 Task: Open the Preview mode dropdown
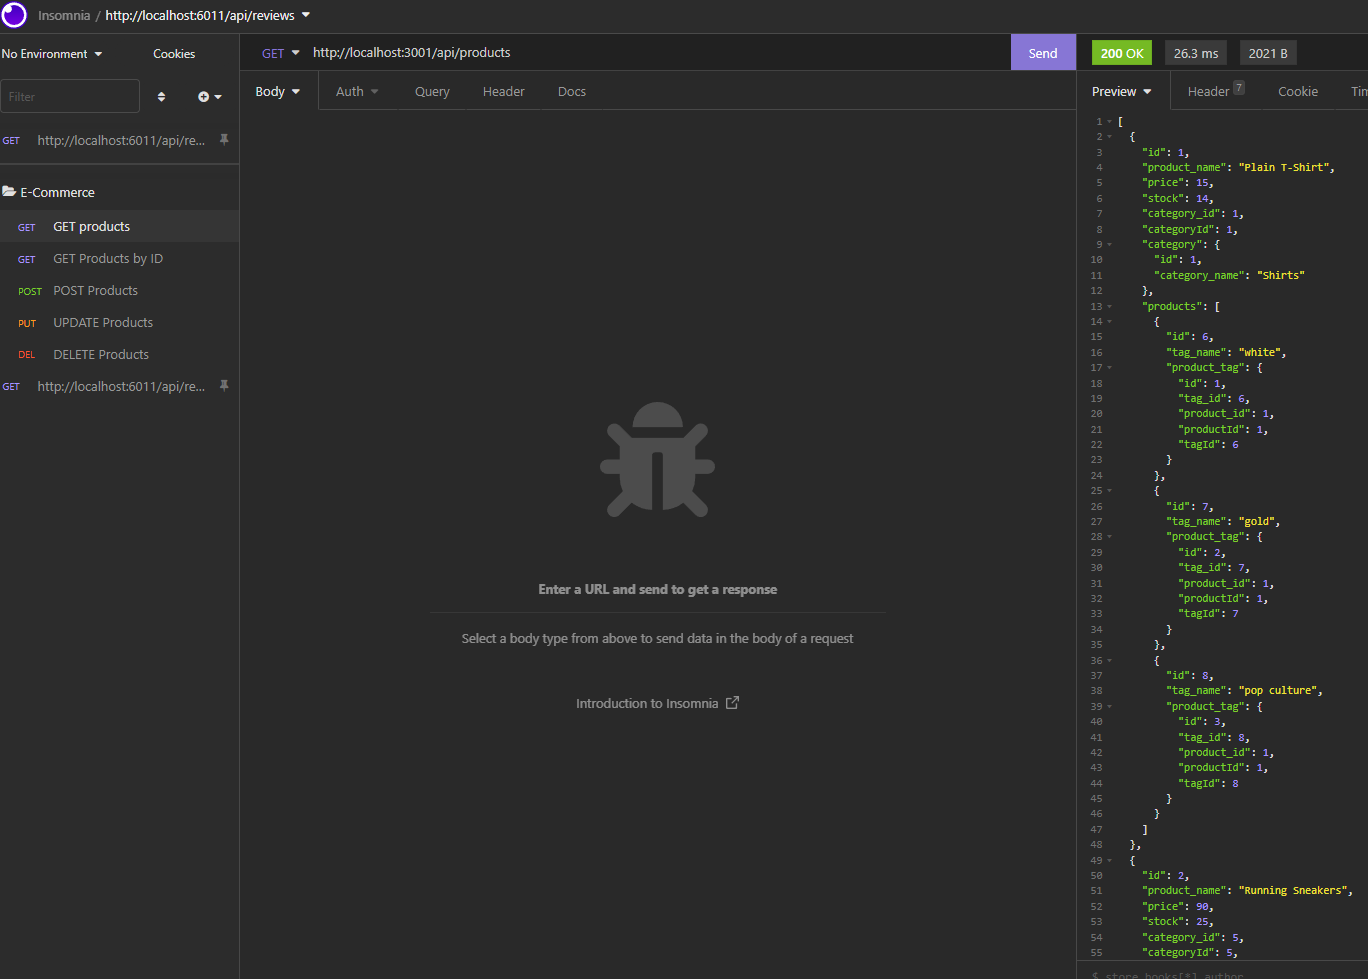point(1122,91)
